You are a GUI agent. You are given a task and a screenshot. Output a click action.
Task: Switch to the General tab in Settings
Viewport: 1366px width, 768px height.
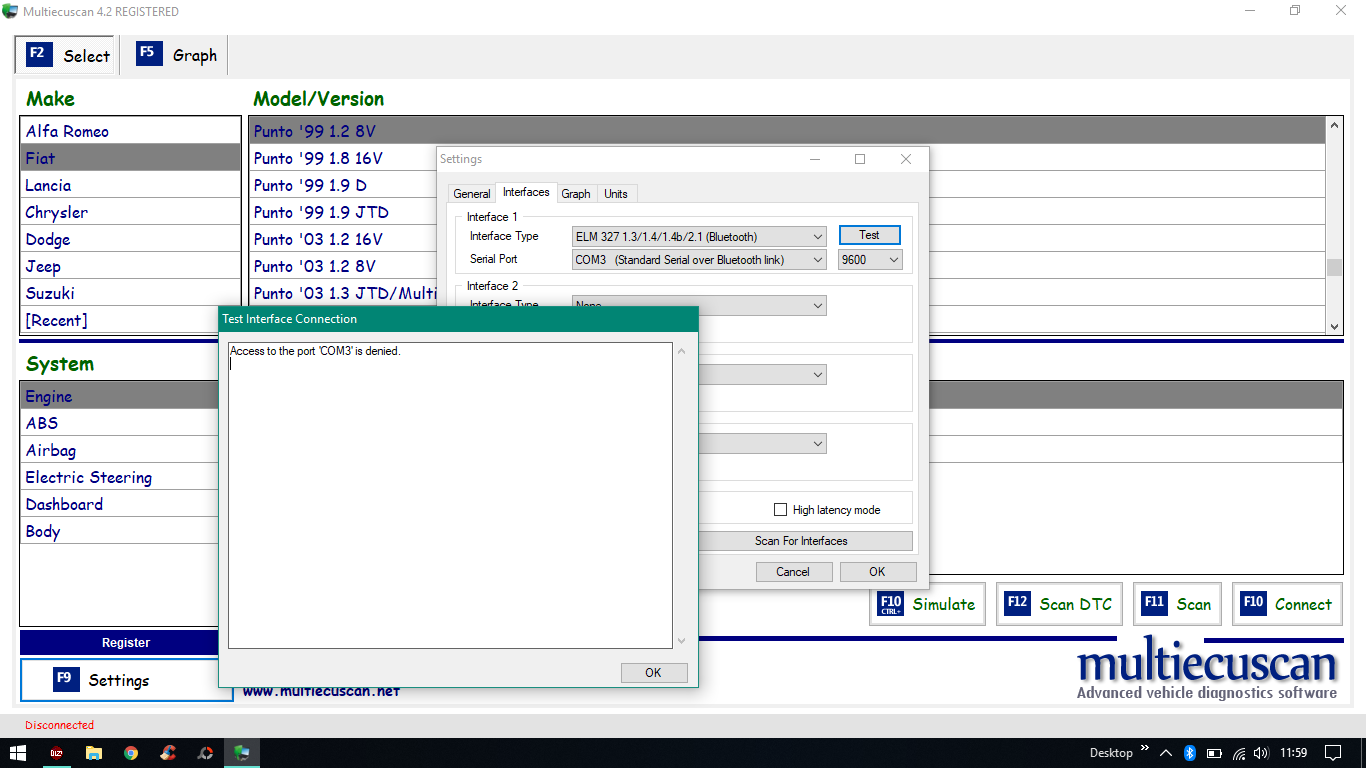click(471, 194)
